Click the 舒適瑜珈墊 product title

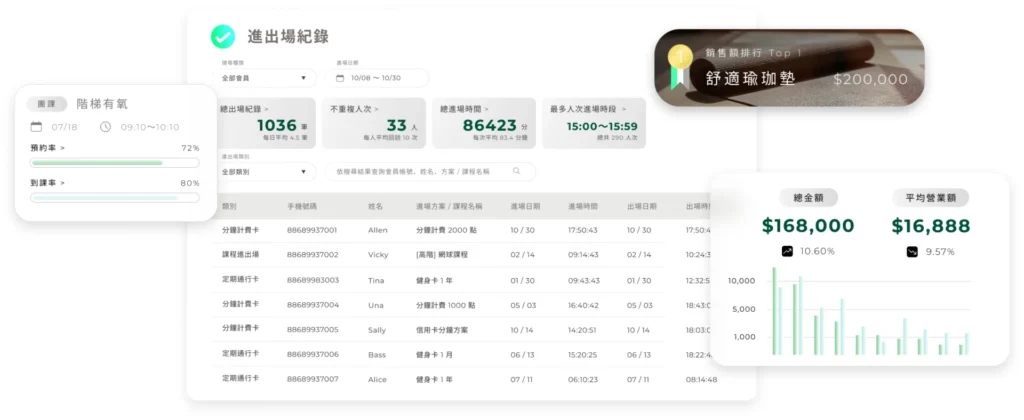750,79
